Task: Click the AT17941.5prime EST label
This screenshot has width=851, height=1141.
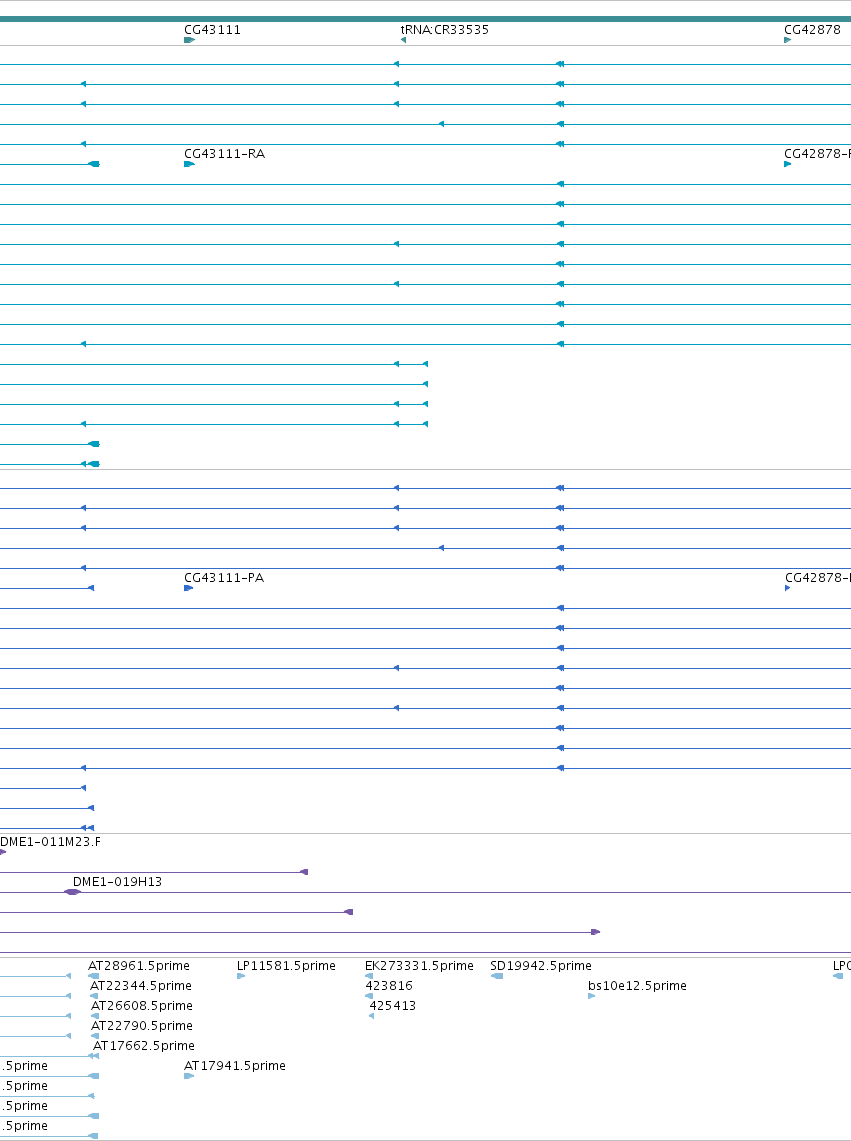Action: [235, 1066]
